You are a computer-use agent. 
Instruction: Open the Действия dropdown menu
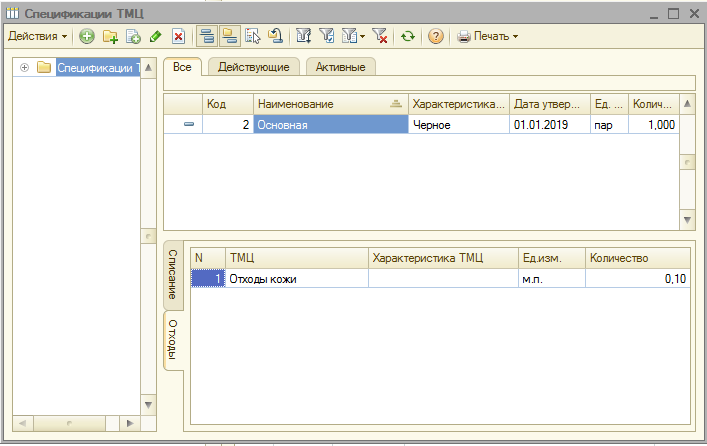(x=37, y=36)
